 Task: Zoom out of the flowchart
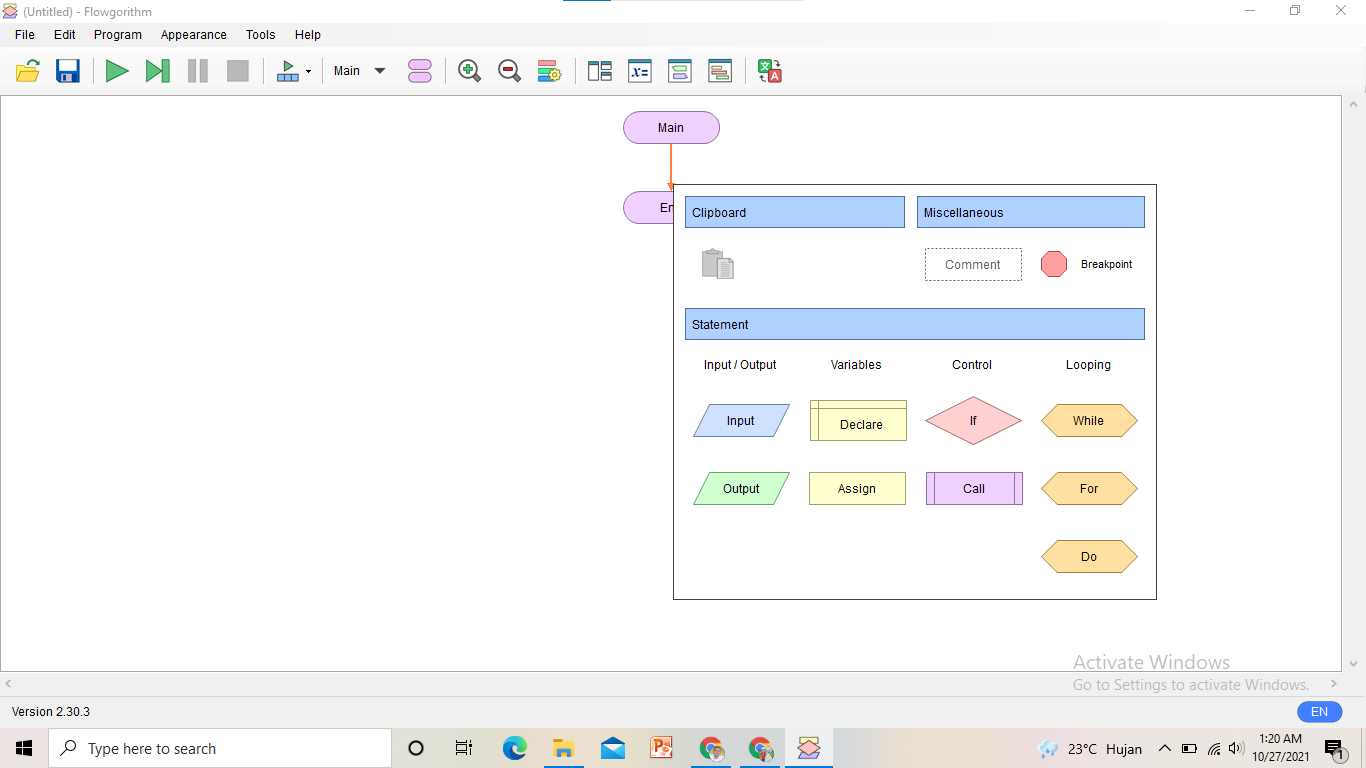509,70
